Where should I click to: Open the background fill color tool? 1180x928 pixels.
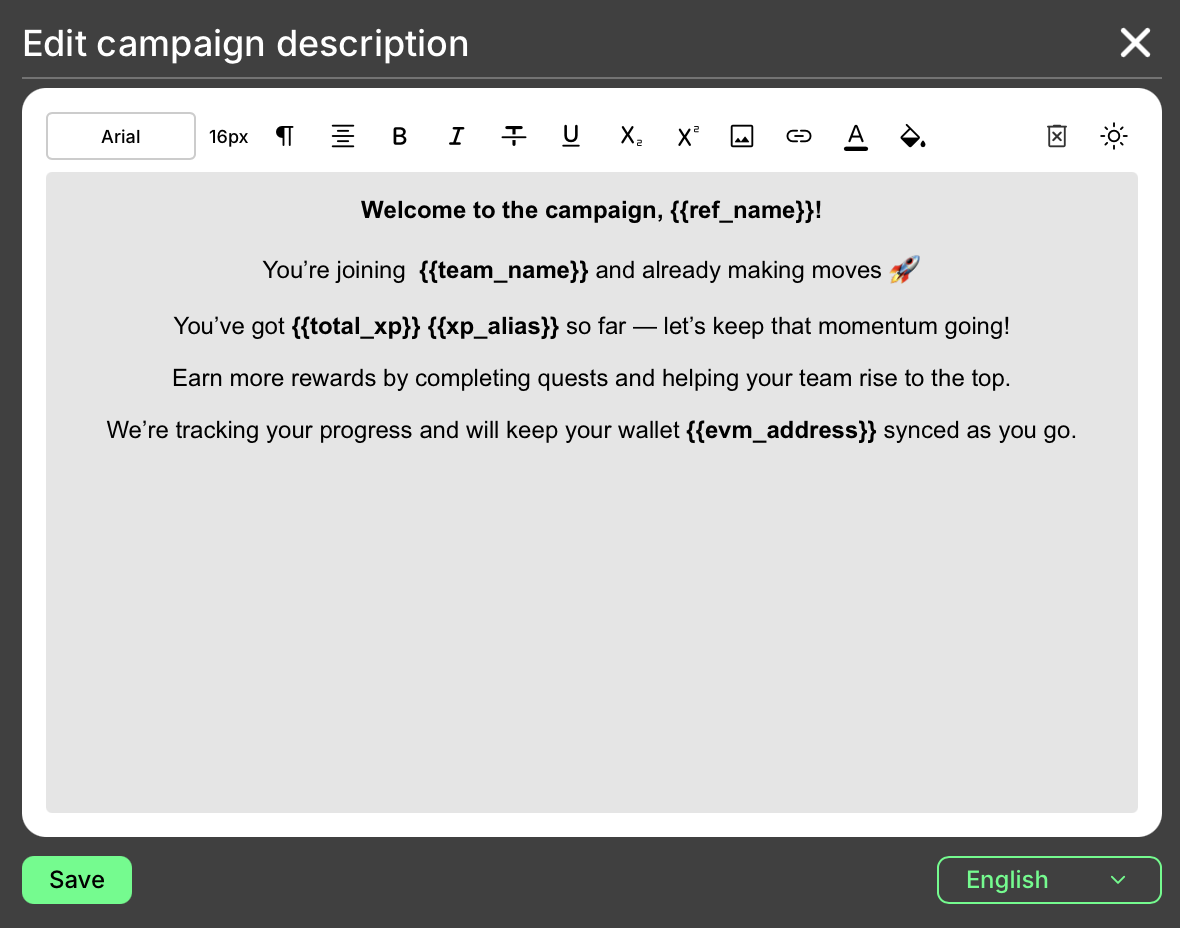point(912,137)
